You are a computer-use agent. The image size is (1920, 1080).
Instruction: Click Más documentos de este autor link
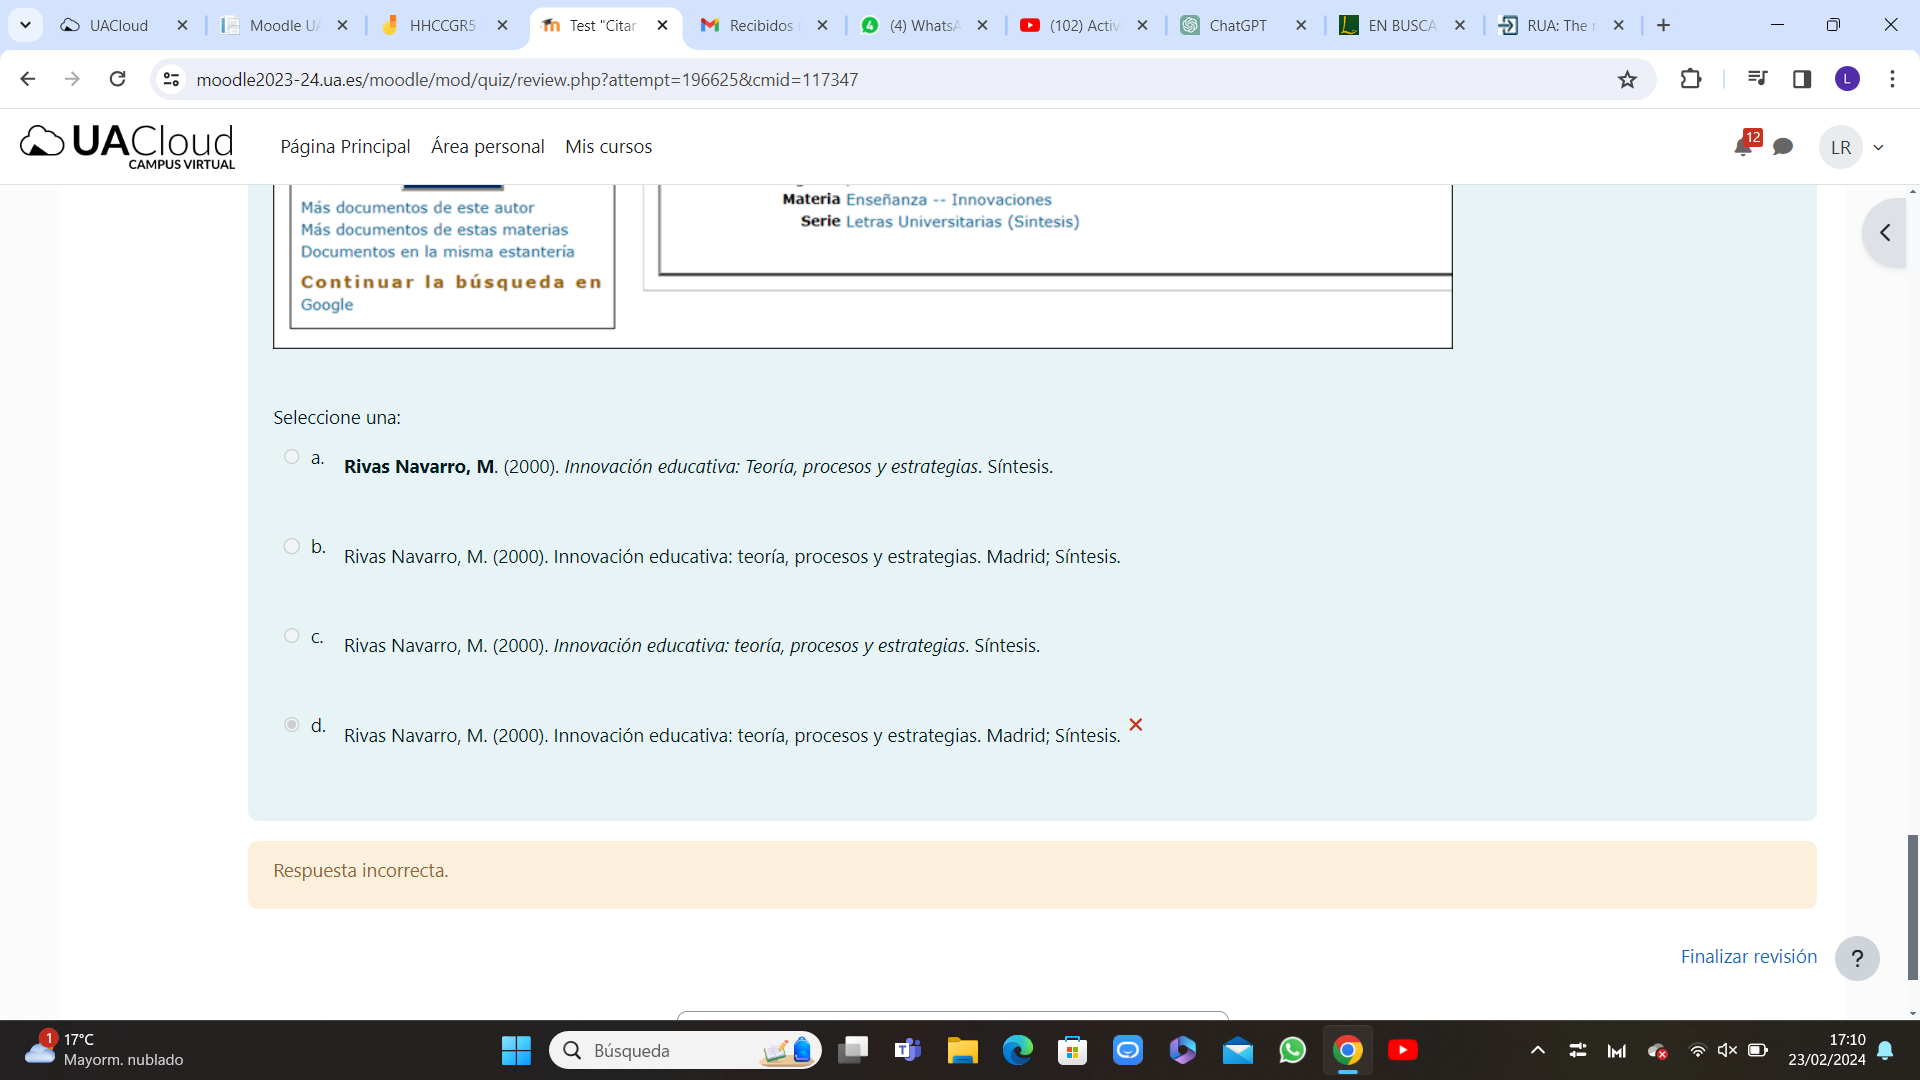(x=417, y=207)
